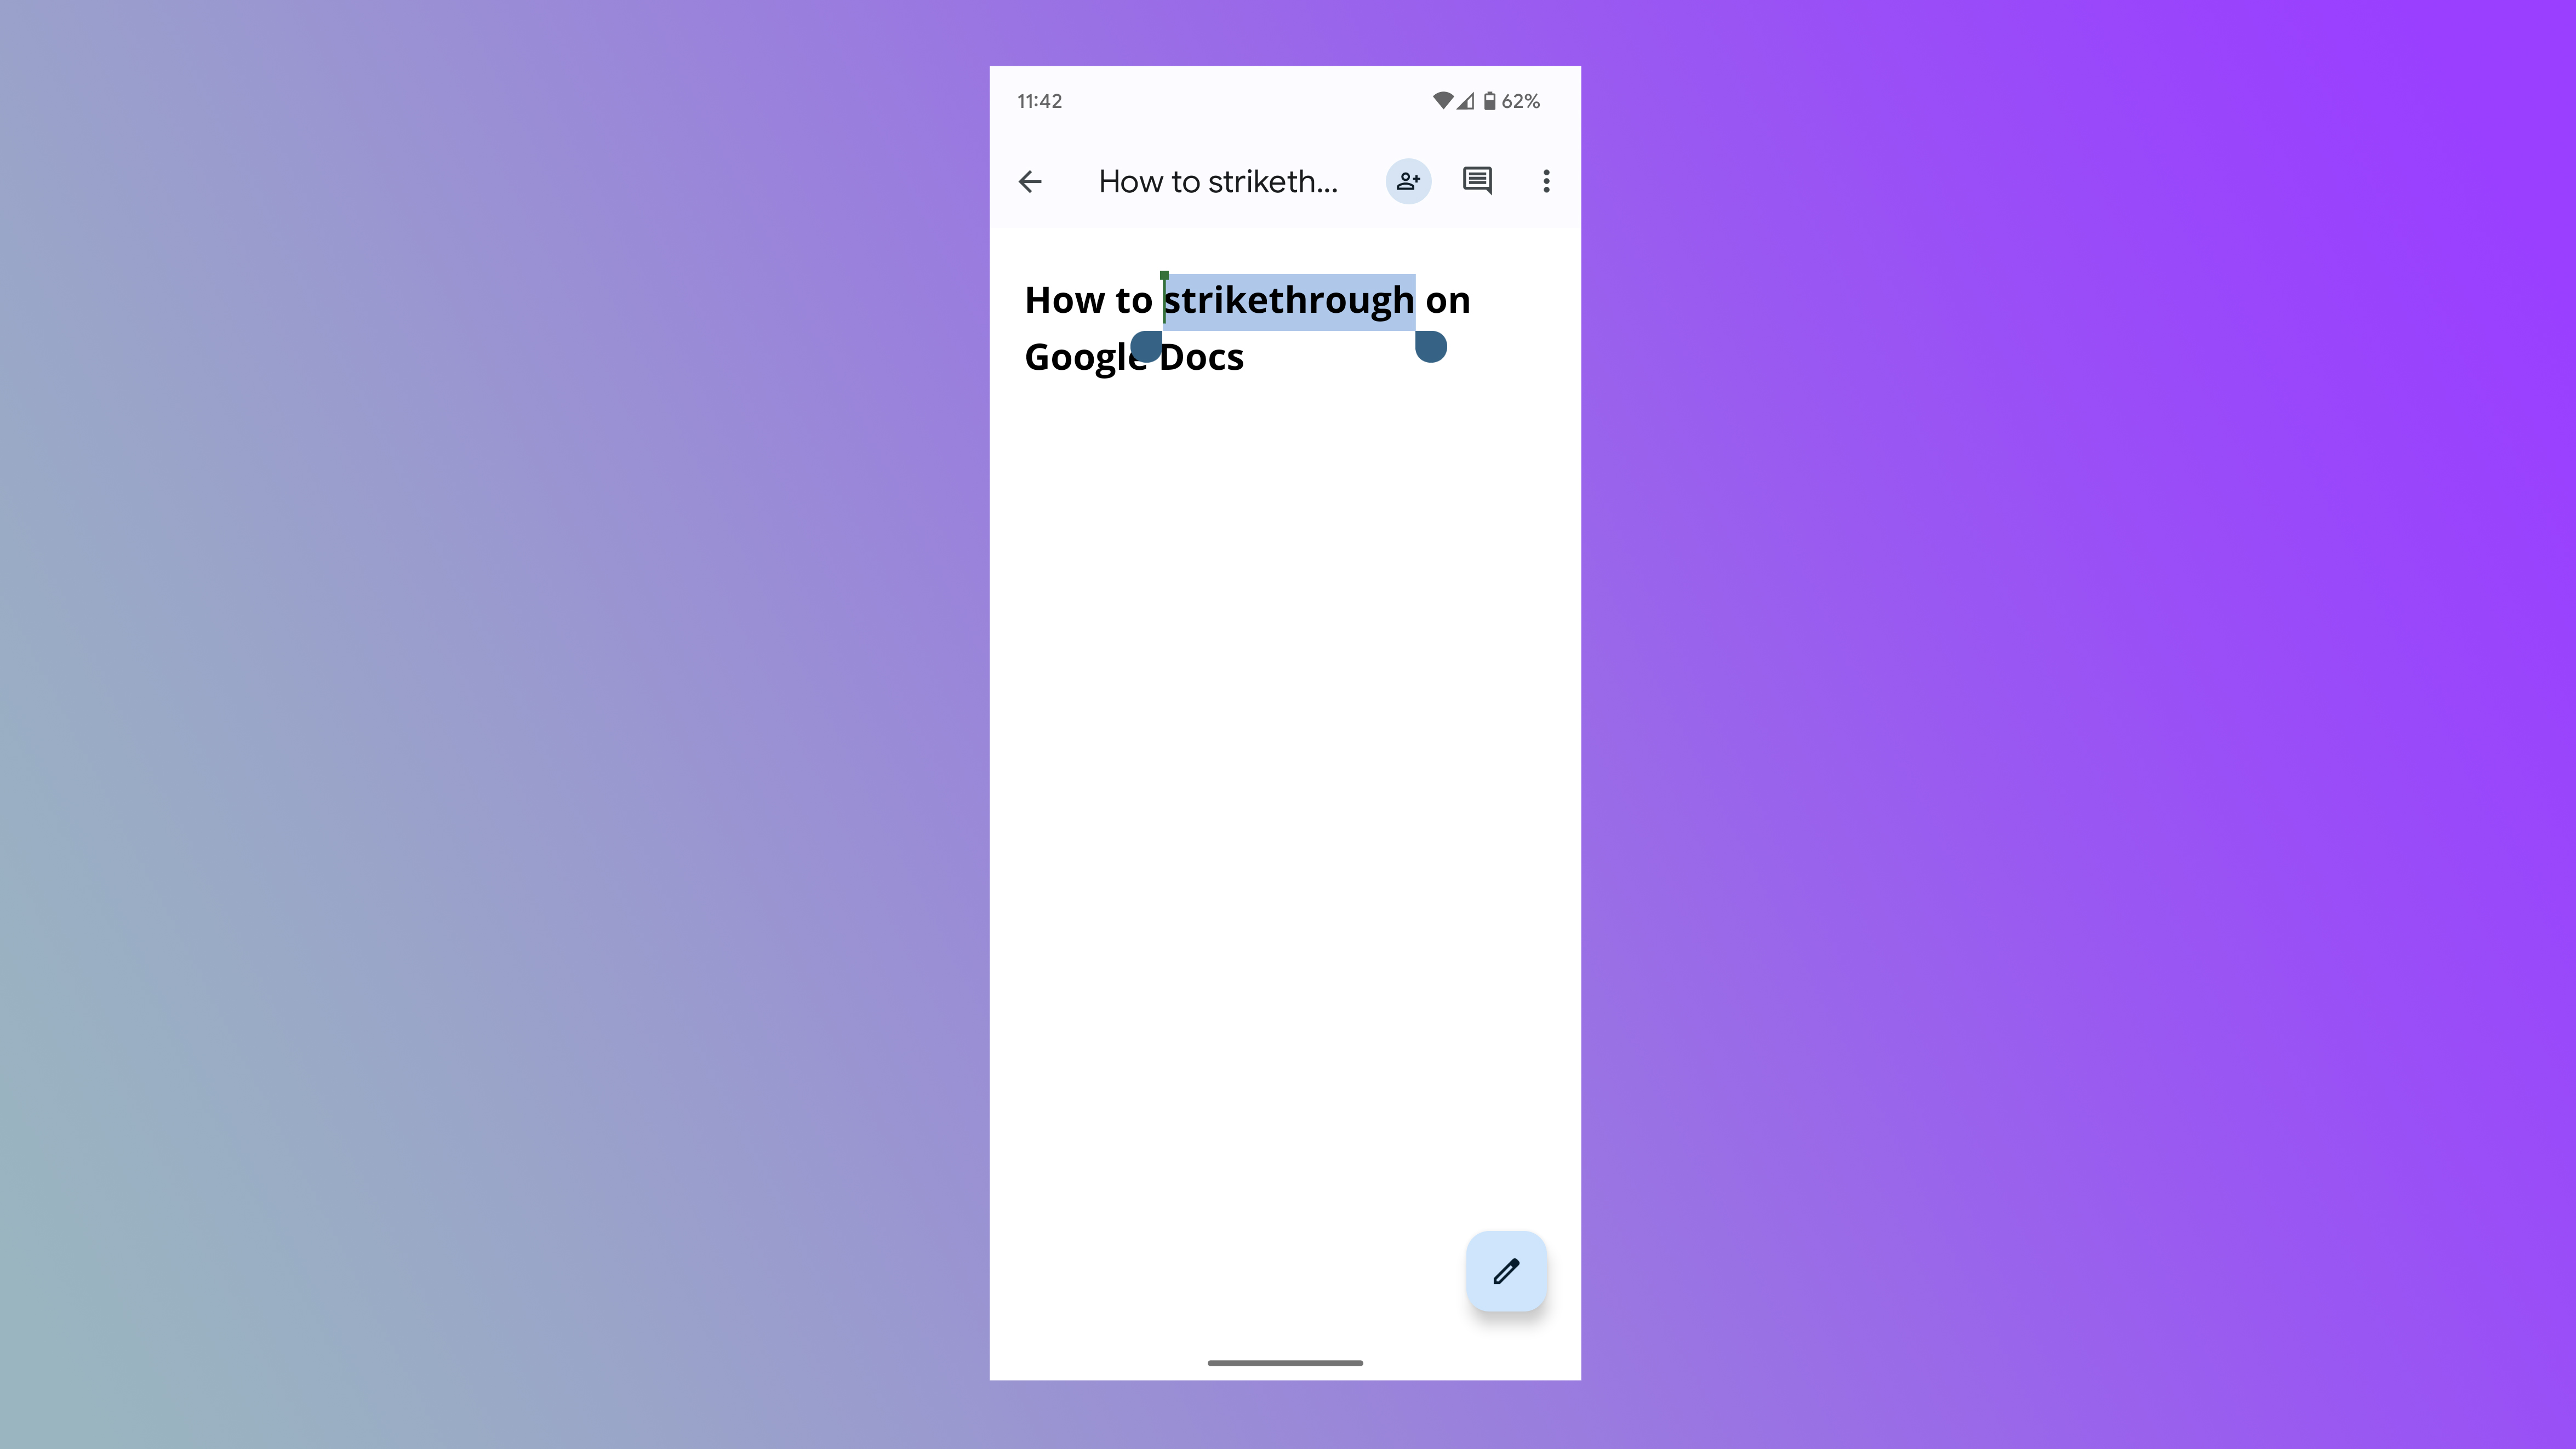Open the three-dot more options menu
Image resolution: width=2576 pixels, height=1449 pixels.
coord(1546,180)
